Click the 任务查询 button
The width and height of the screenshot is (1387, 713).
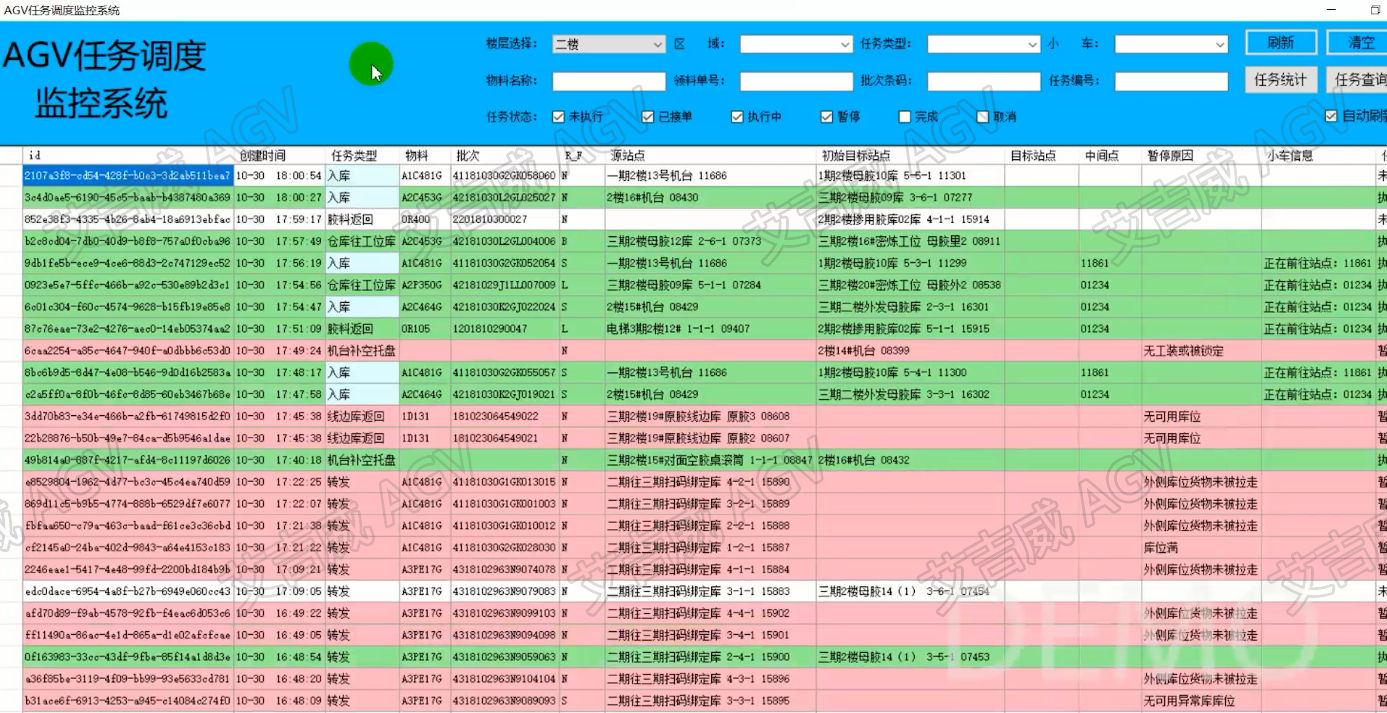click(x=1358, y=80)
